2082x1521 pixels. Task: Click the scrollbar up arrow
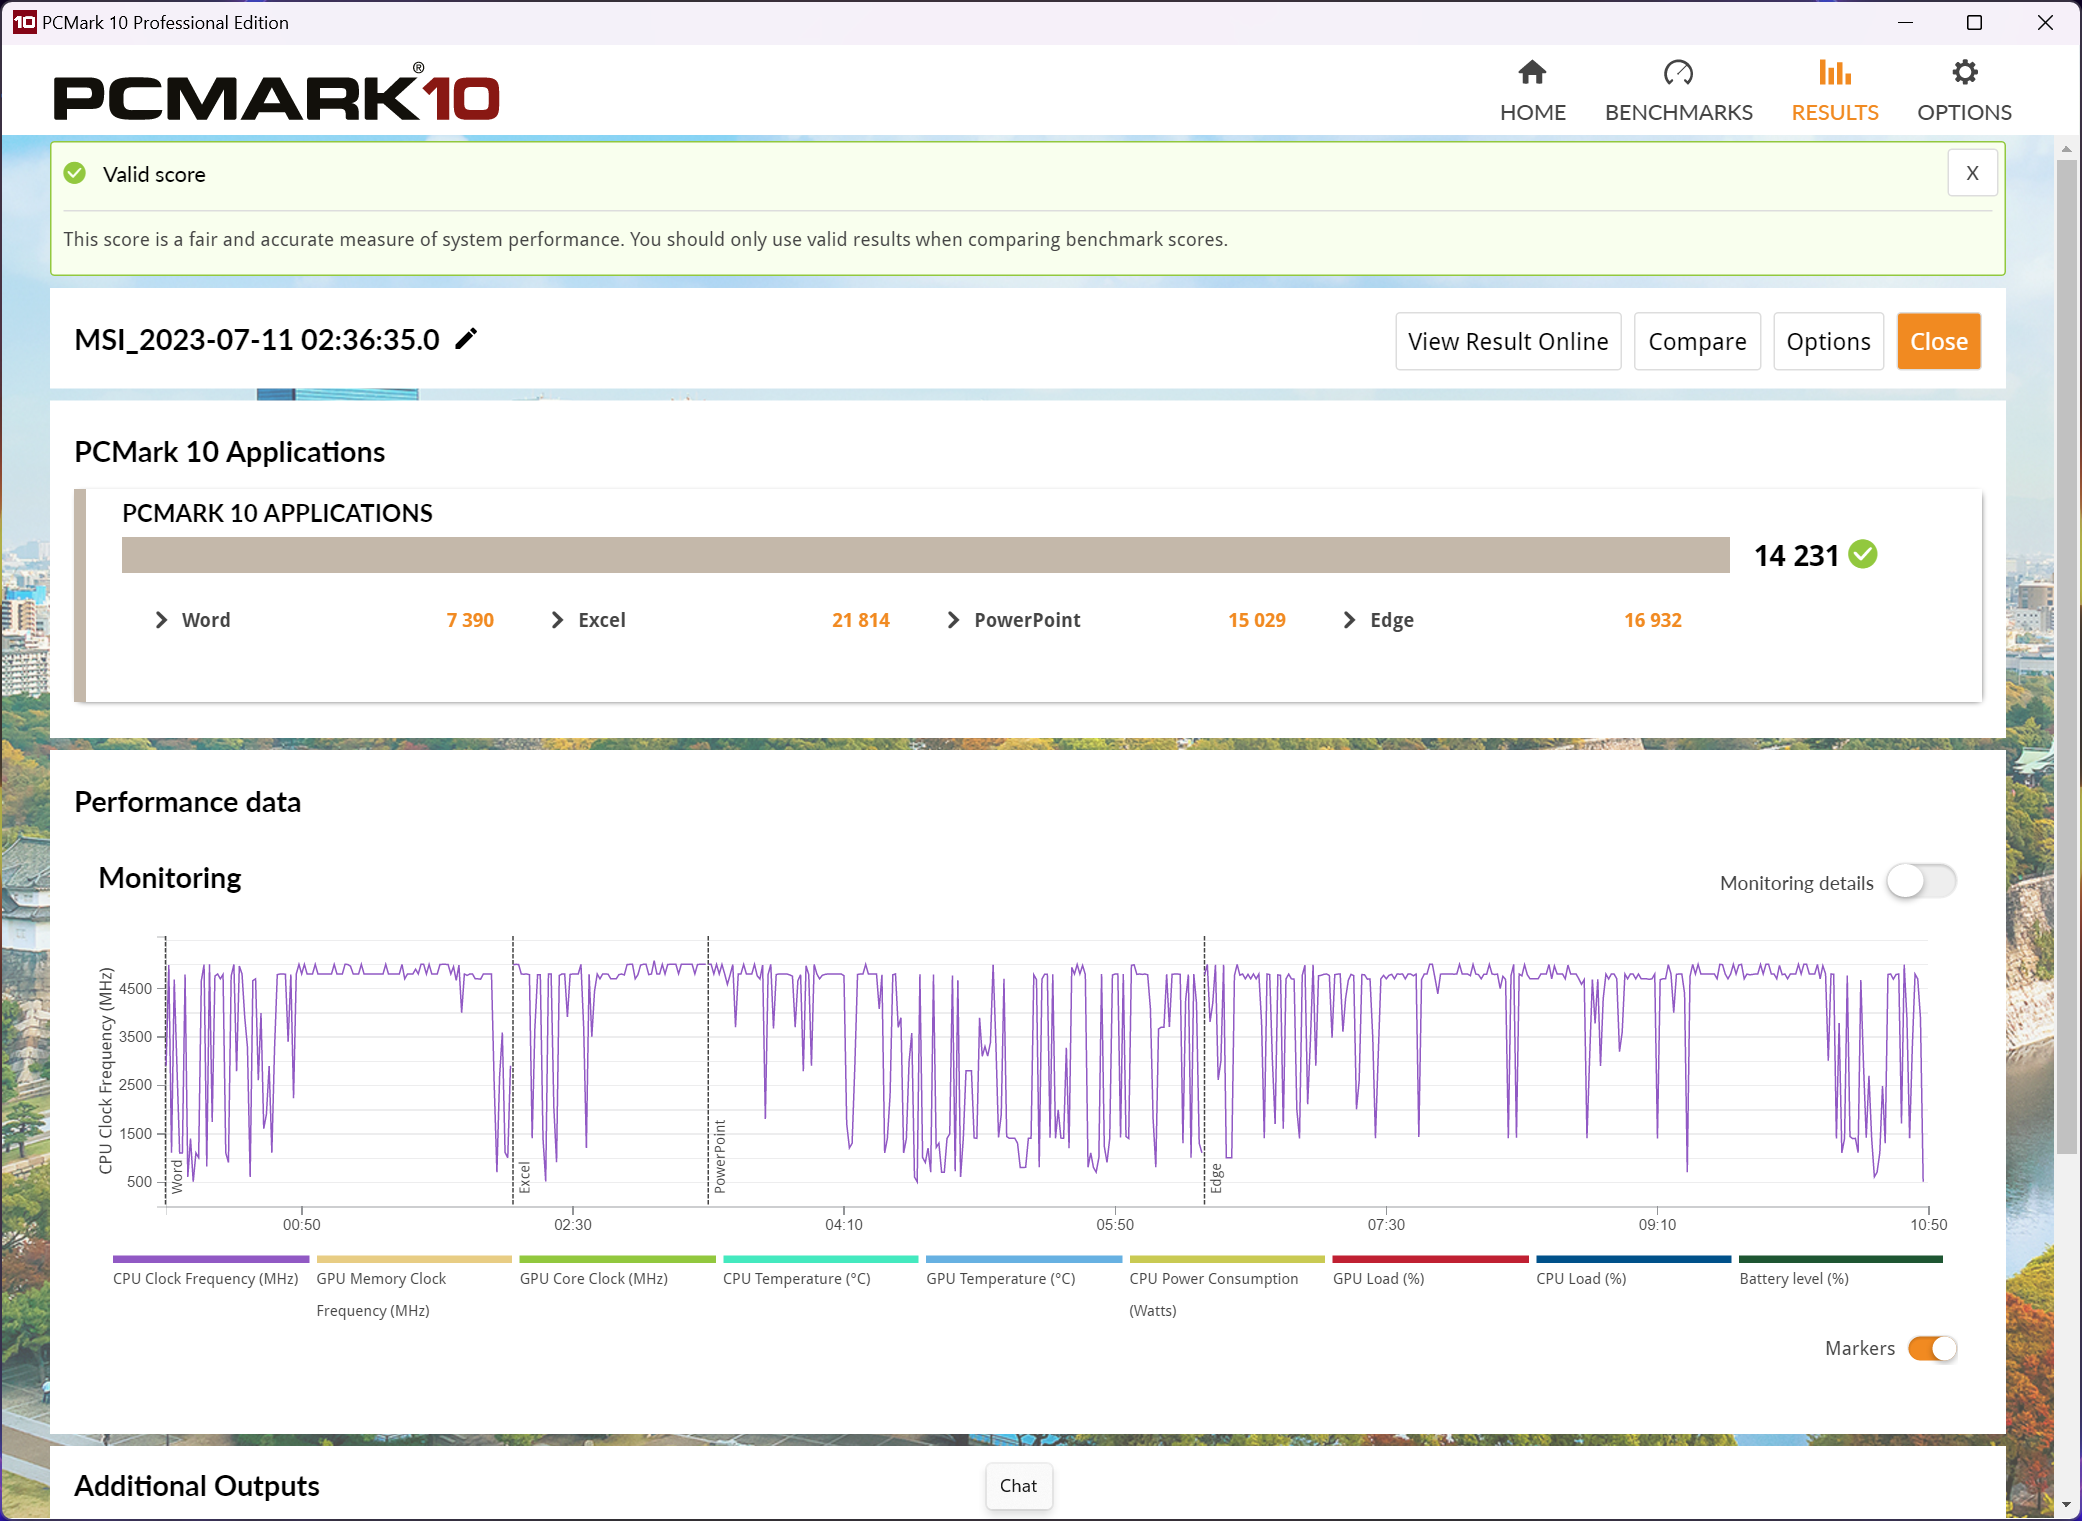[x=2066, y=149]
